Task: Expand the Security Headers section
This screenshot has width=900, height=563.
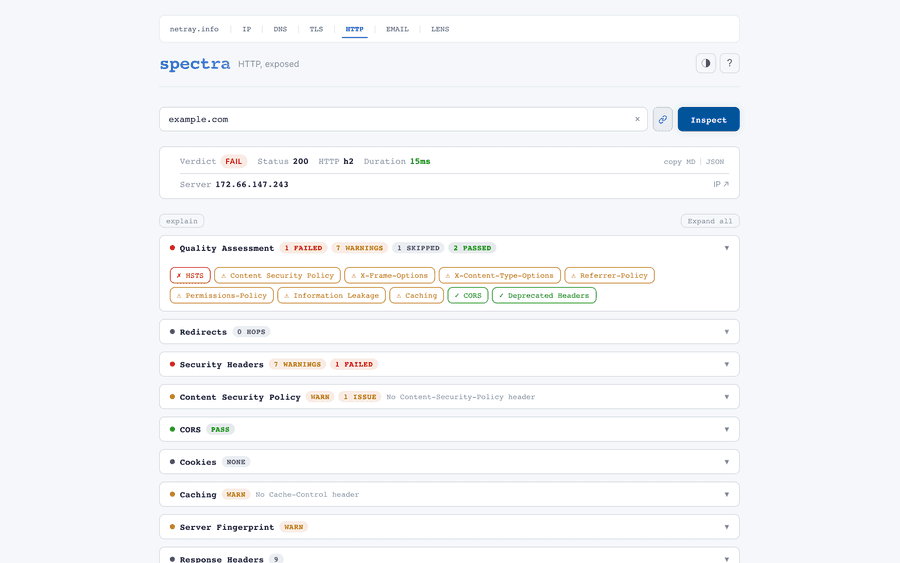Action: coord(727,364)
